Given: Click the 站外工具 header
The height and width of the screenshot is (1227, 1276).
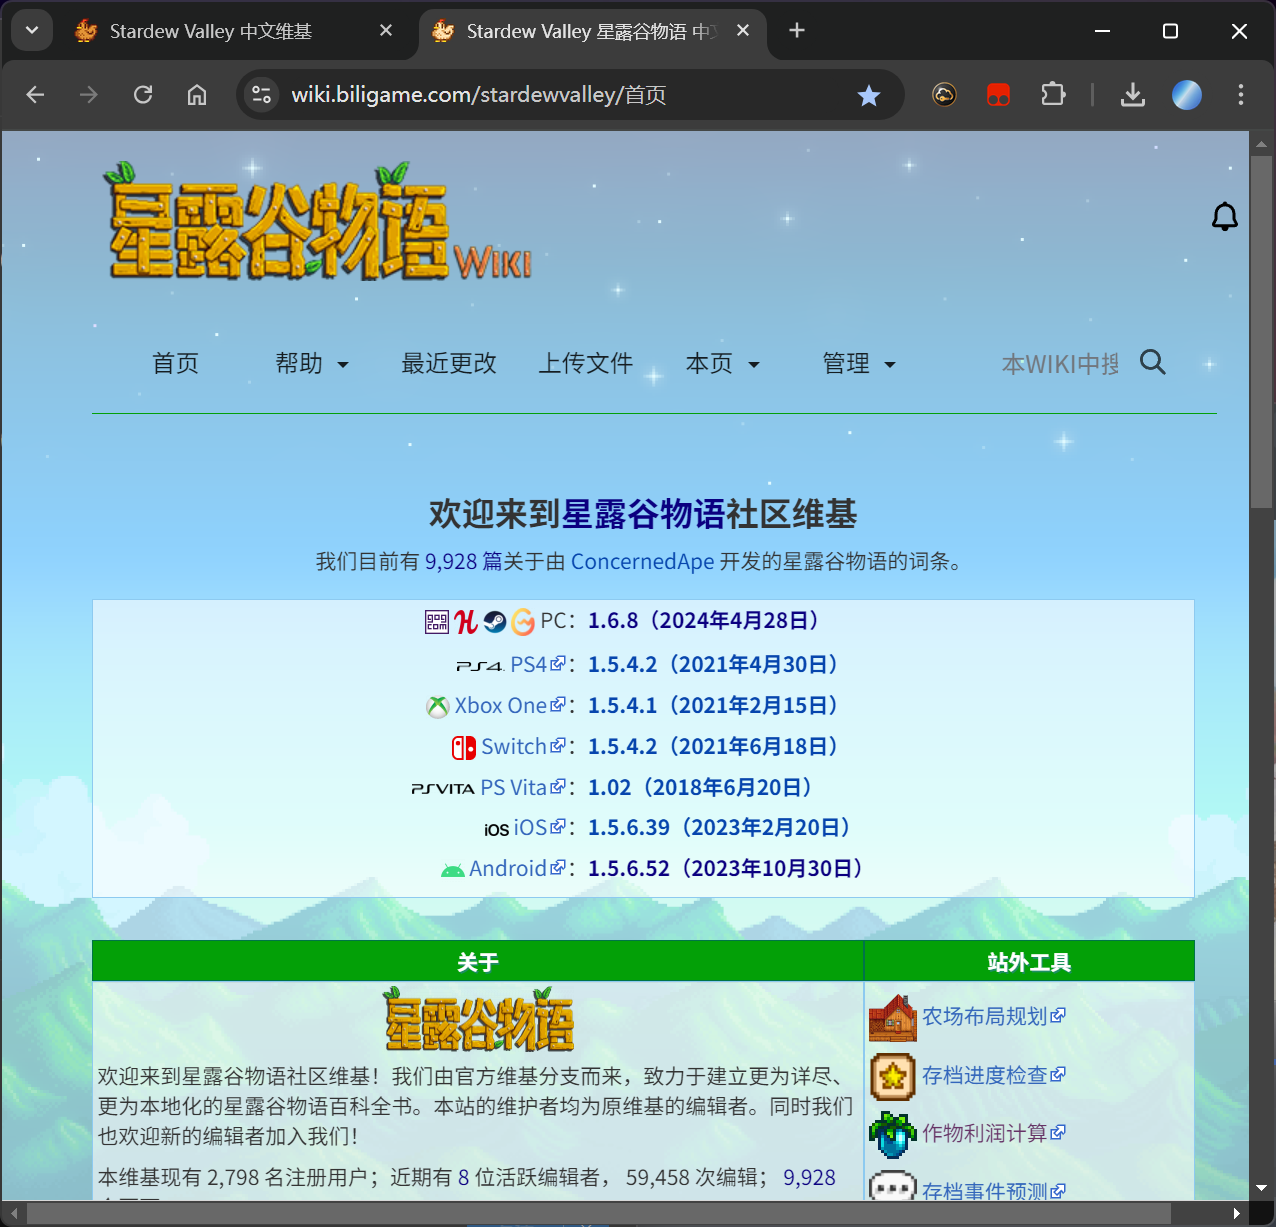Looking at the screenshot, I should pos(1029,962).
